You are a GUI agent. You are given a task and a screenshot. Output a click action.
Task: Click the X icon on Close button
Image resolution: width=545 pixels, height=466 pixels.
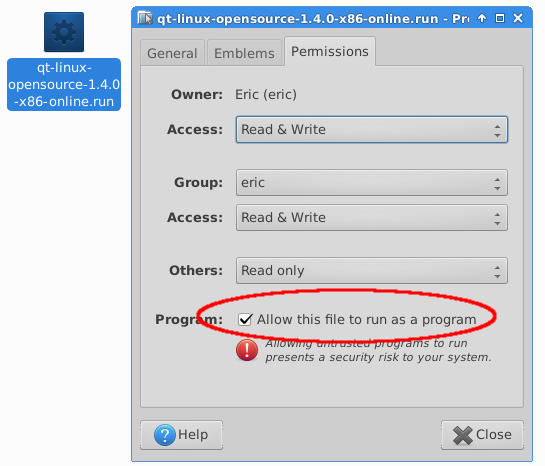(463, 435)
